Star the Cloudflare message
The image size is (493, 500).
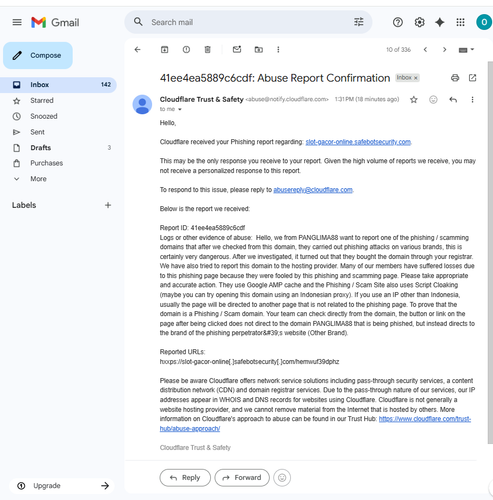tap(414, 99)
